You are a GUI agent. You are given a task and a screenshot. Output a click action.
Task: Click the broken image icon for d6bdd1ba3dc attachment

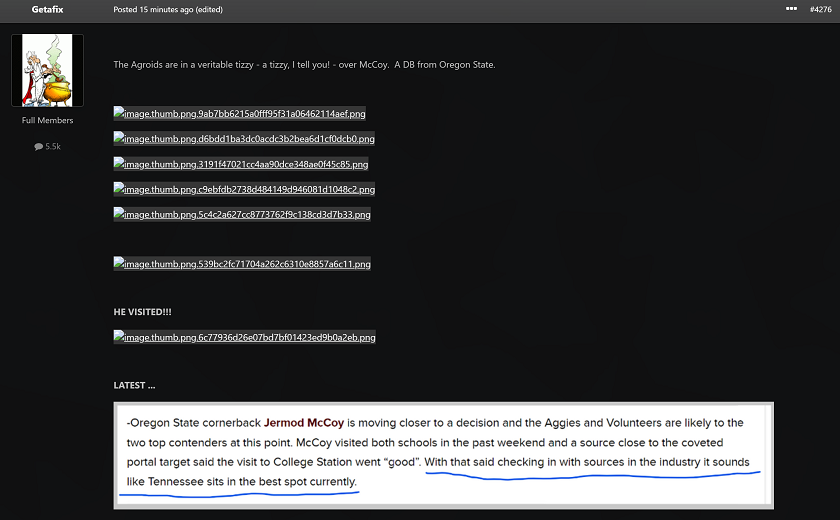[x=117, y=139]
